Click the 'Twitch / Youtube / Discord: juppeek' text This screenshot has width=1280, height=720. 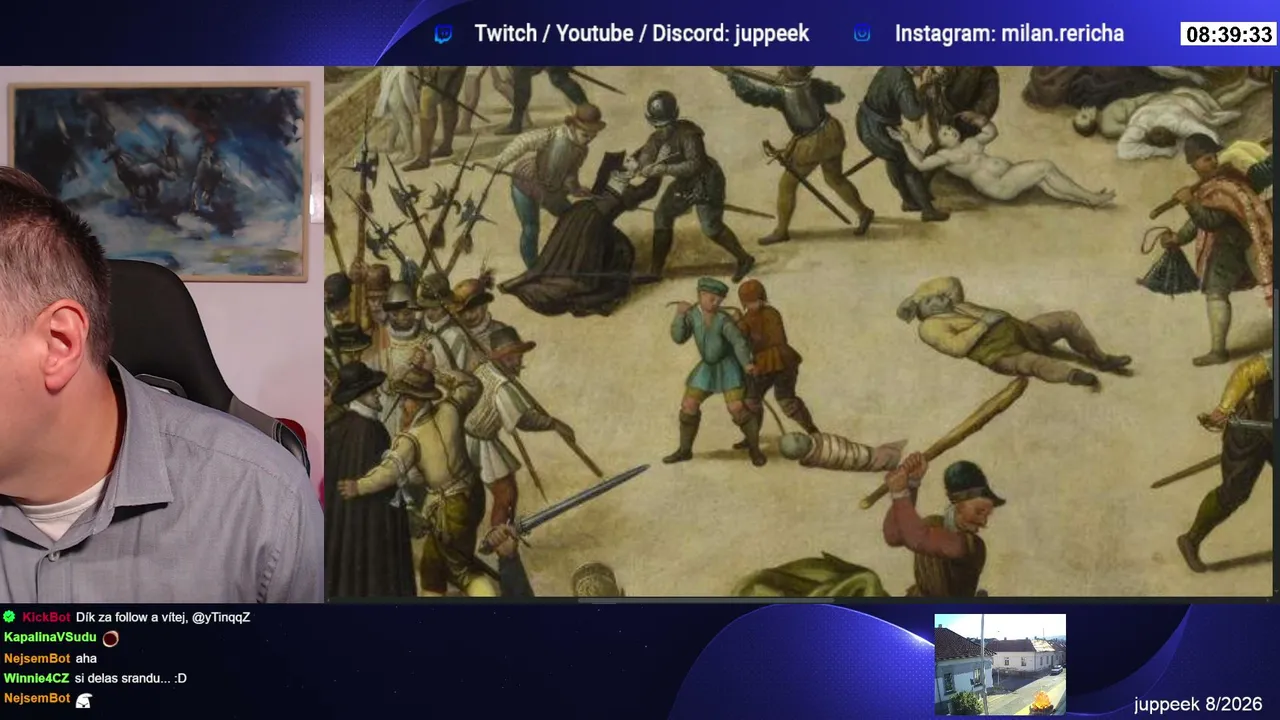pos(641,34)
